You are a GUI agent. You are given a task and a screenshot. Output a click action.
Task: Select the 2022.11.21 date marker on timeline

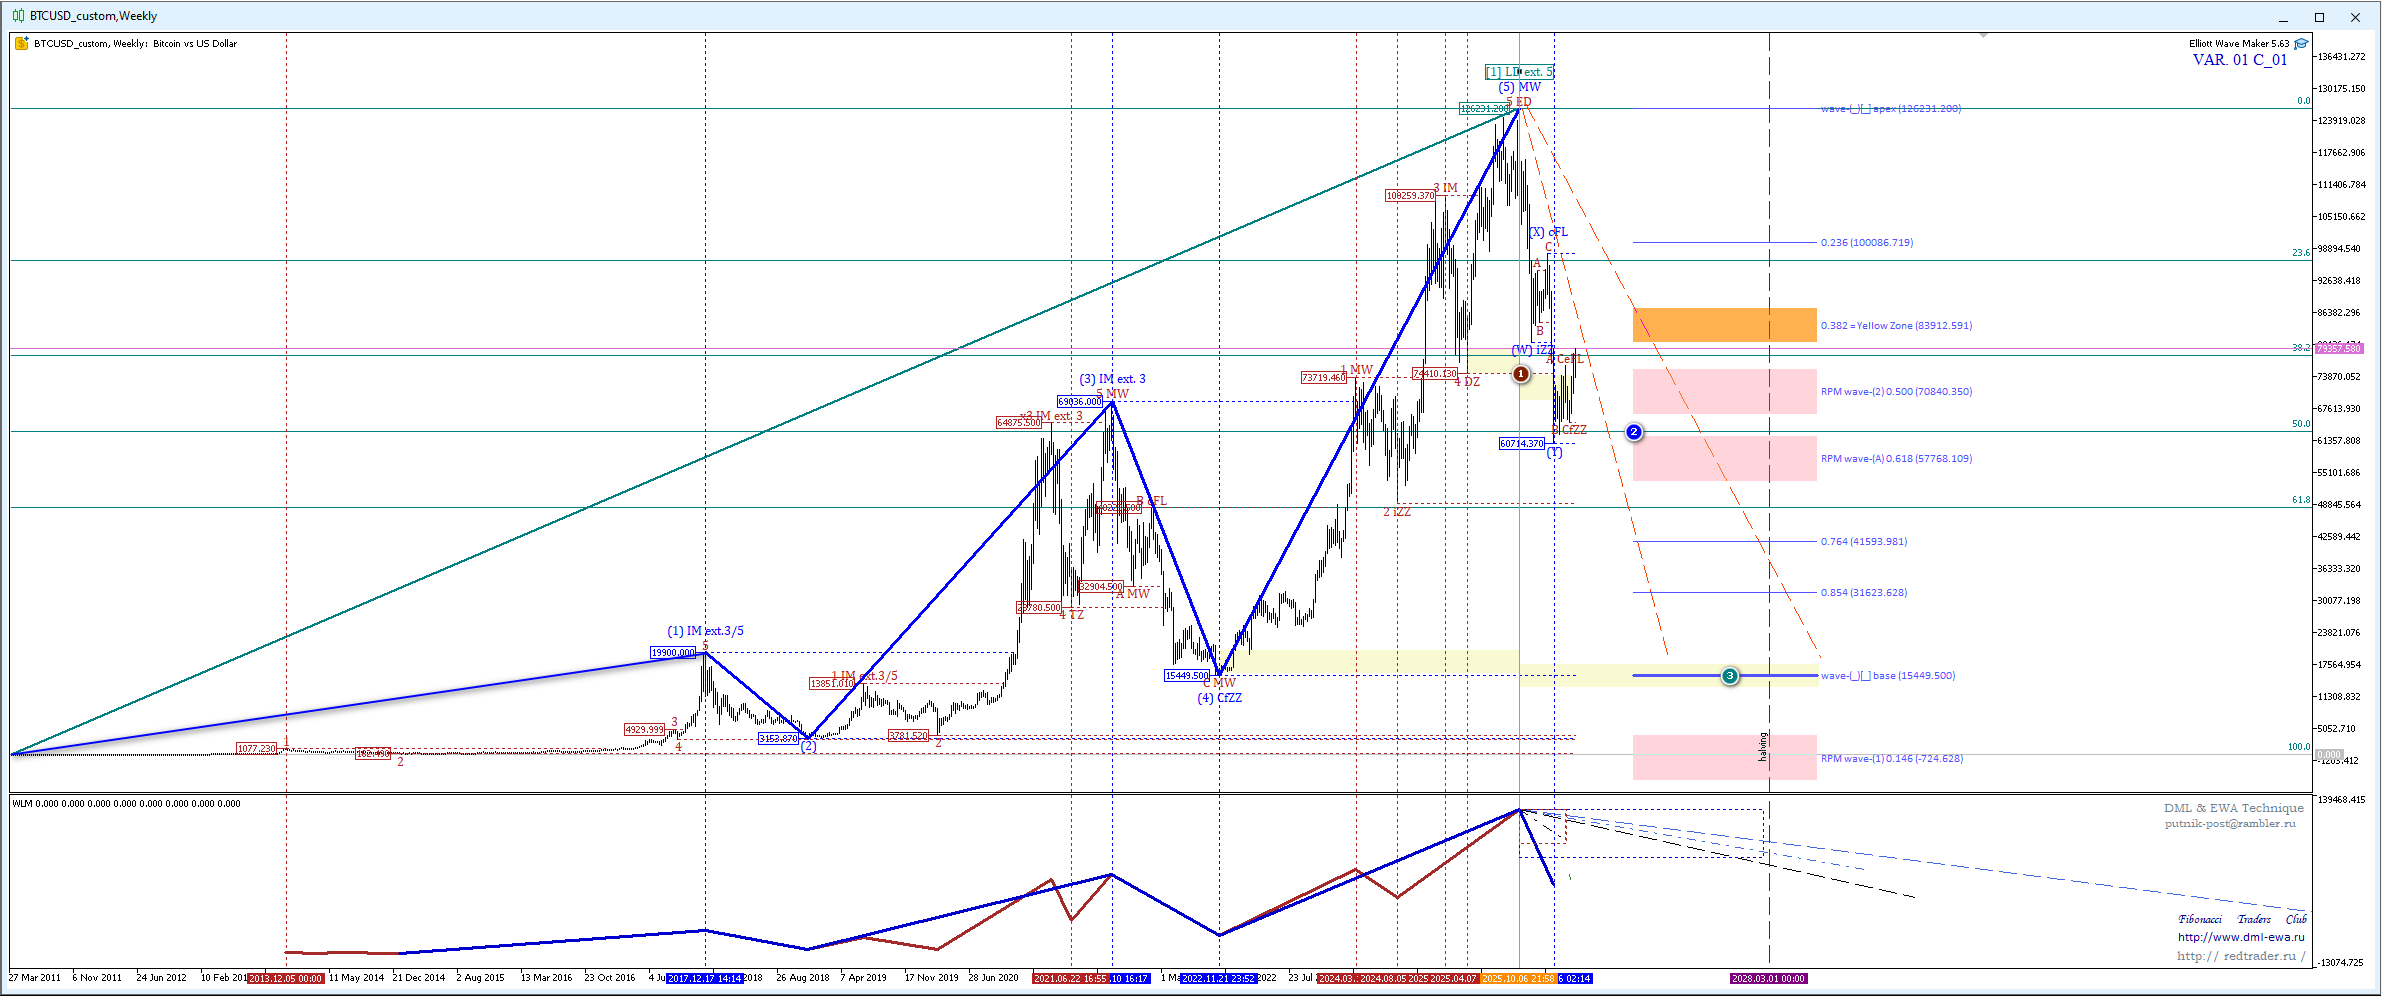[x=1218, y=978]
